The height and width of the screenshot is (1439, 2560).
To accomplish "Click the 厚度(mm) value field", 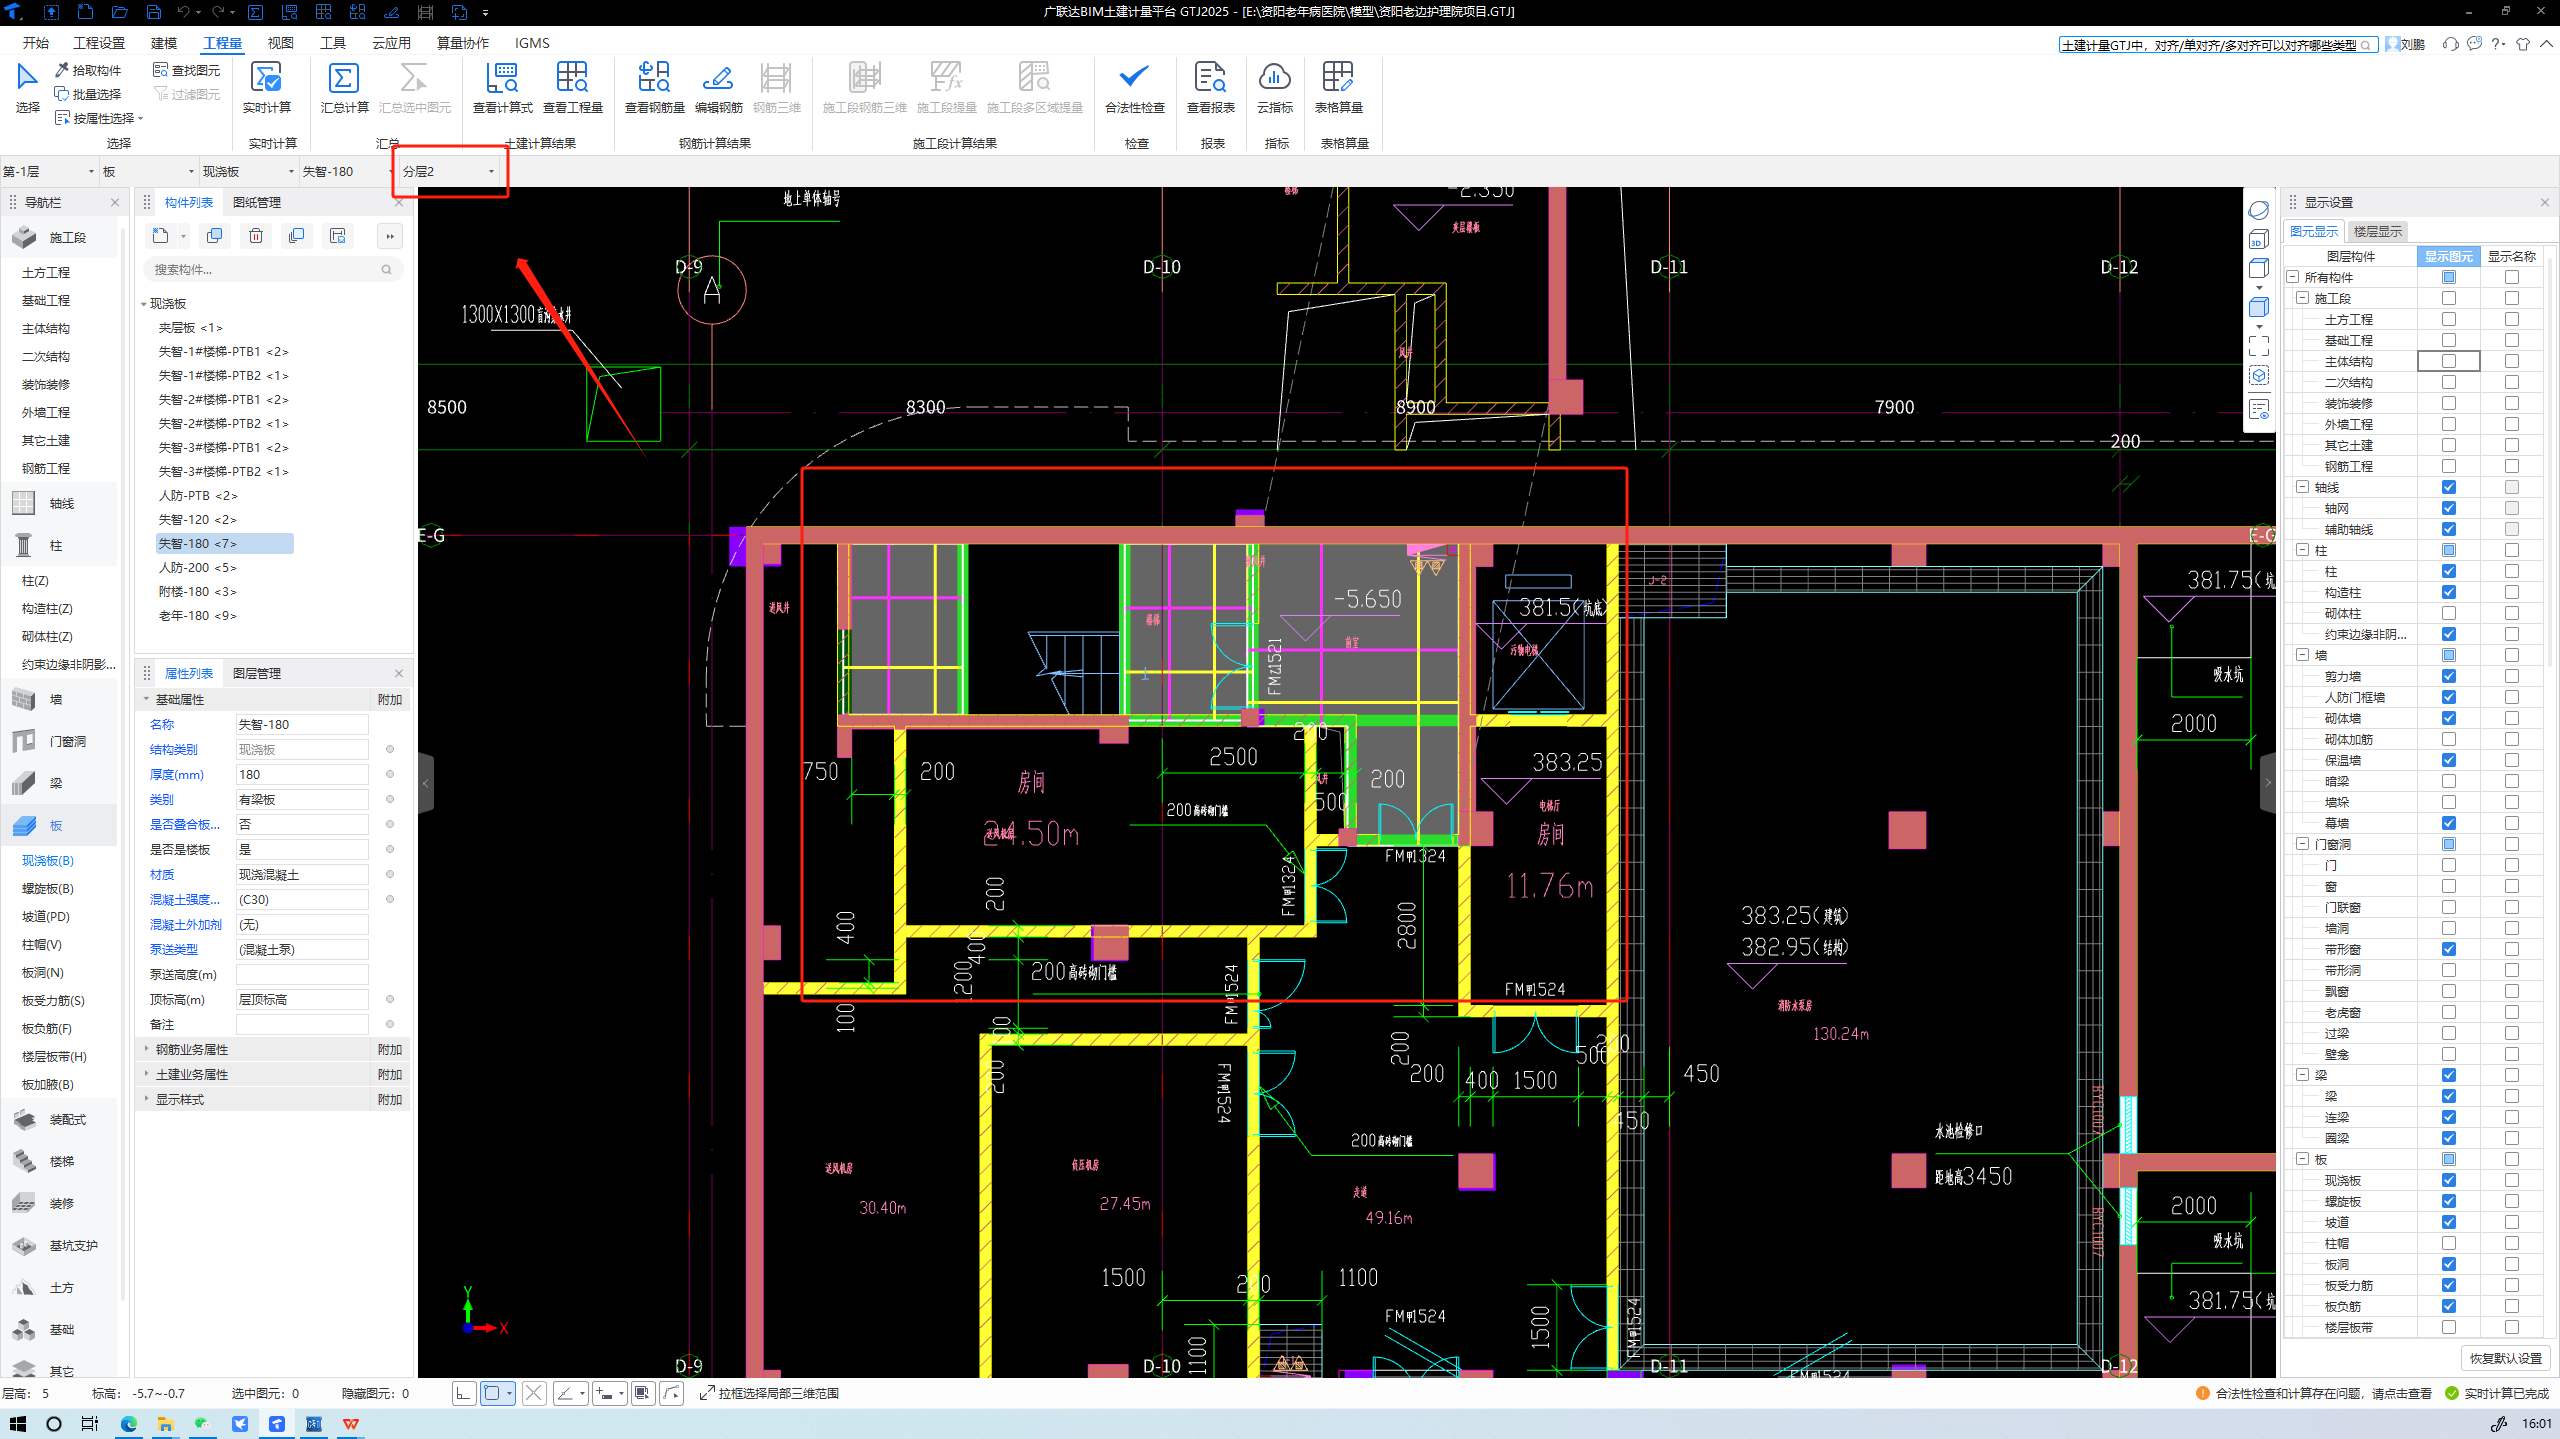I will (x=302, y=775).
